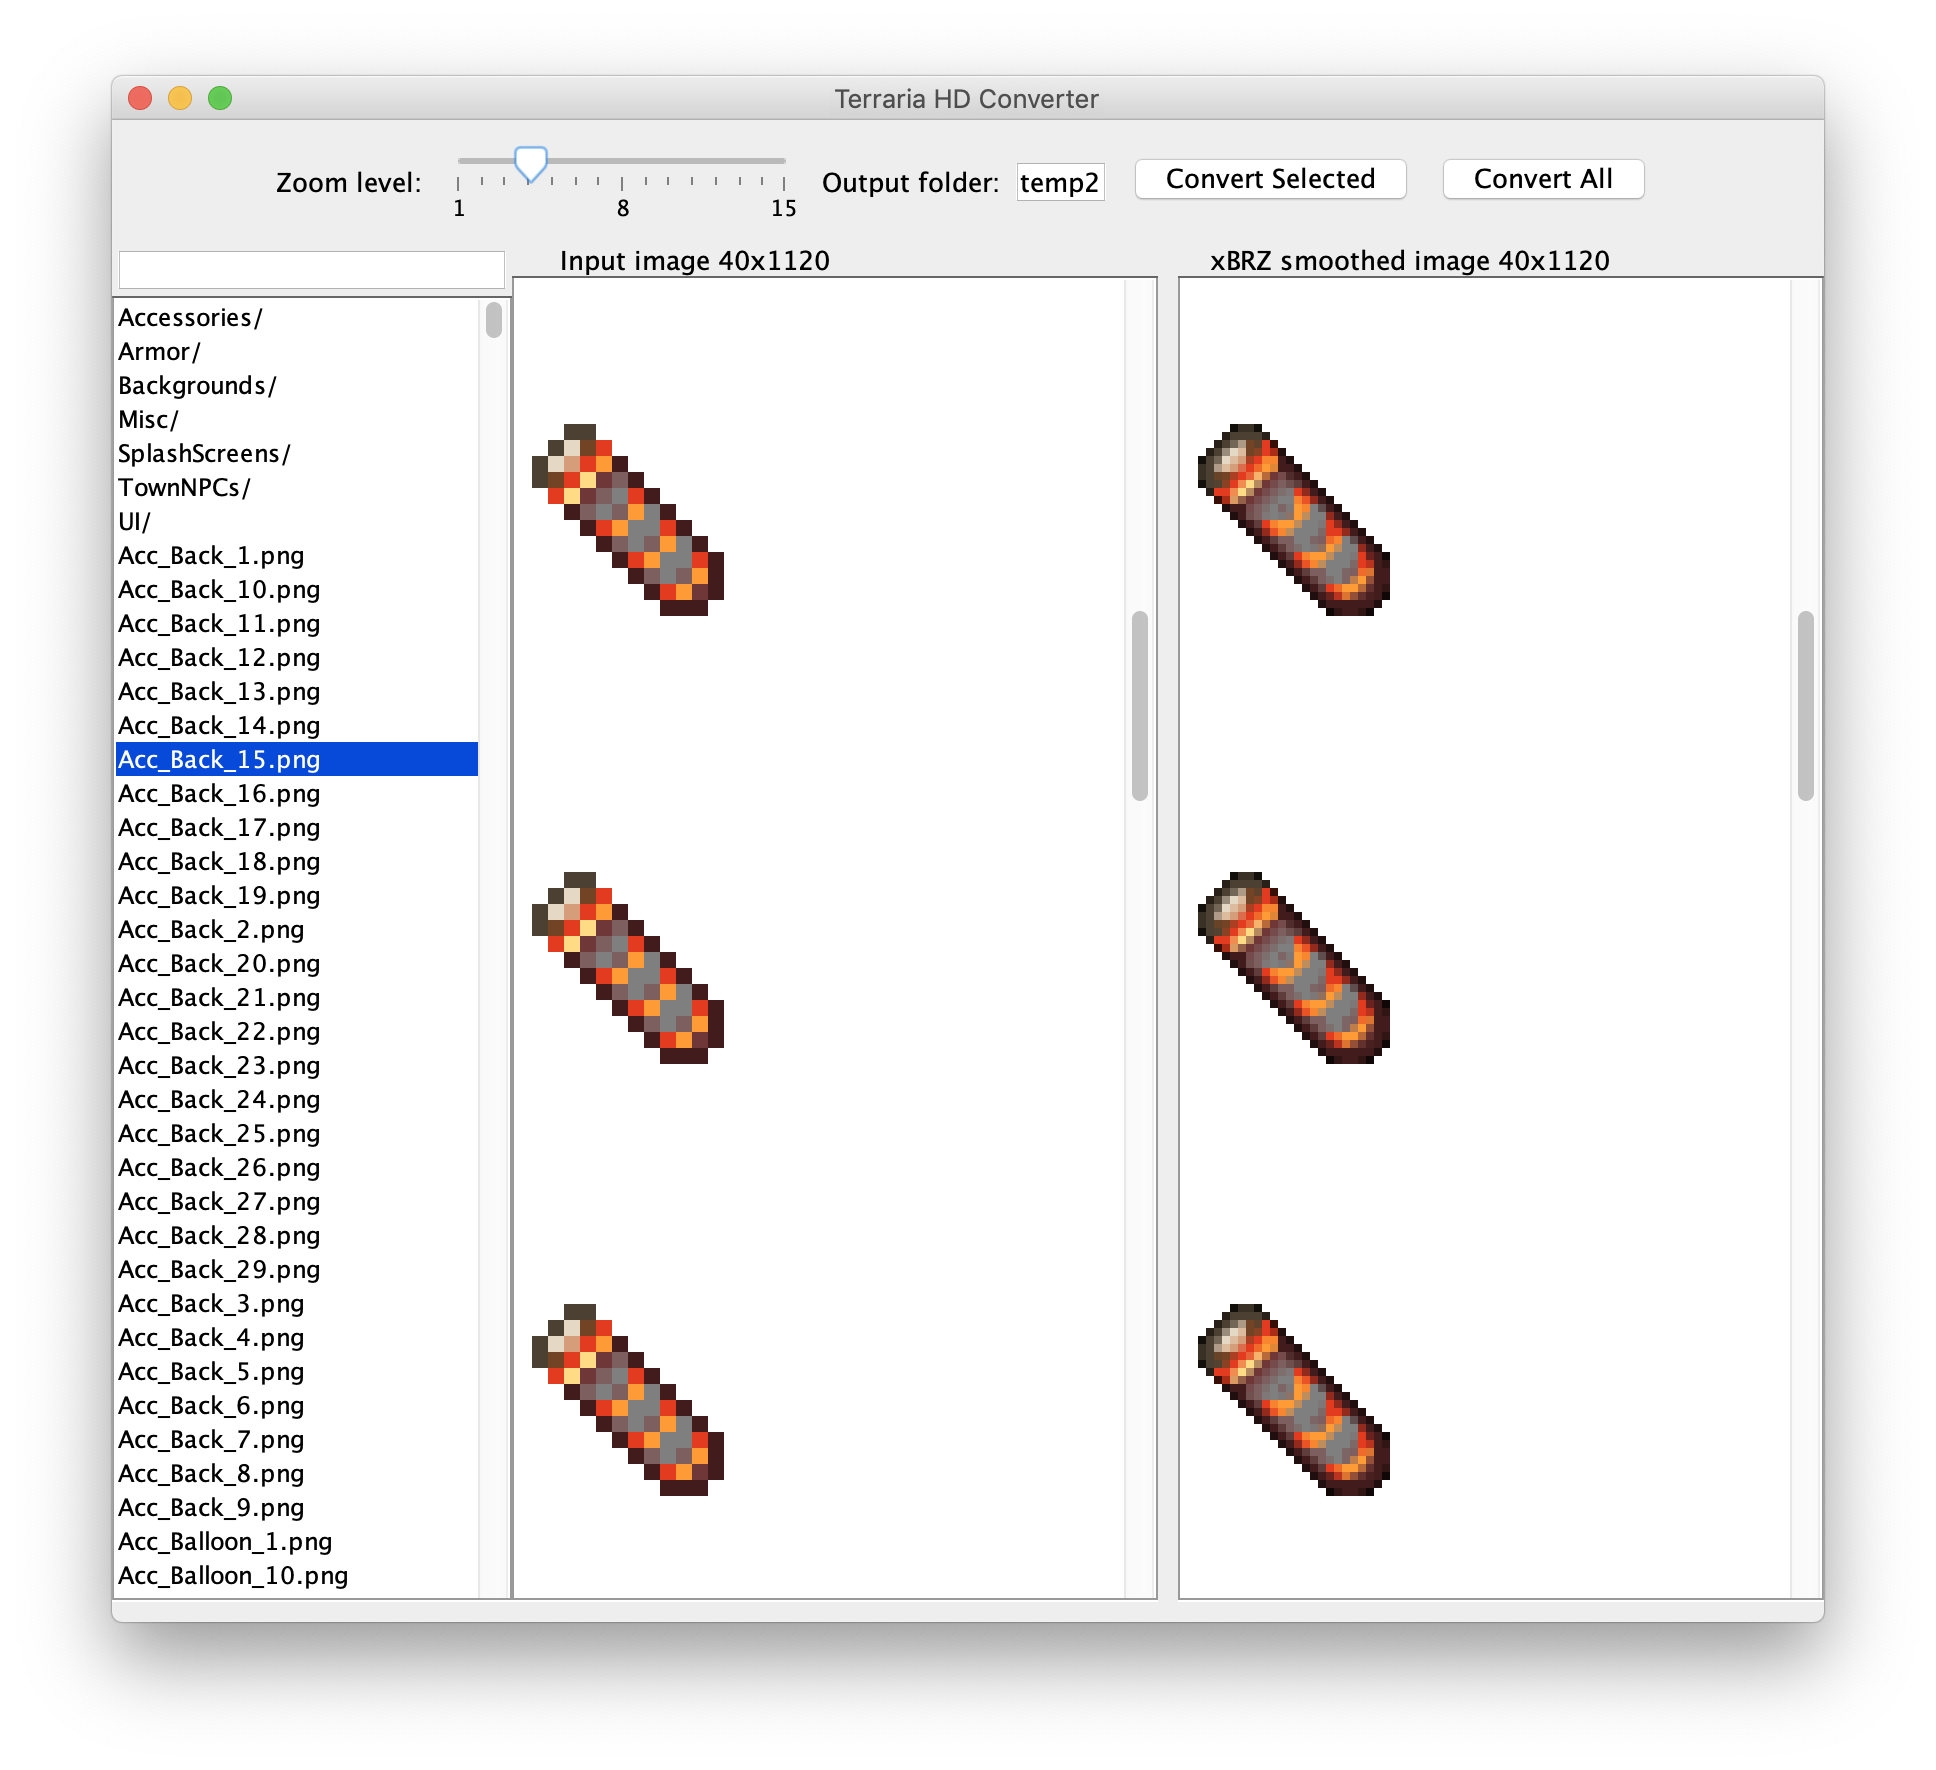Select Acc_Back_23.png in file list
Screen dimensions: 1936x1770
point(297,1065)
